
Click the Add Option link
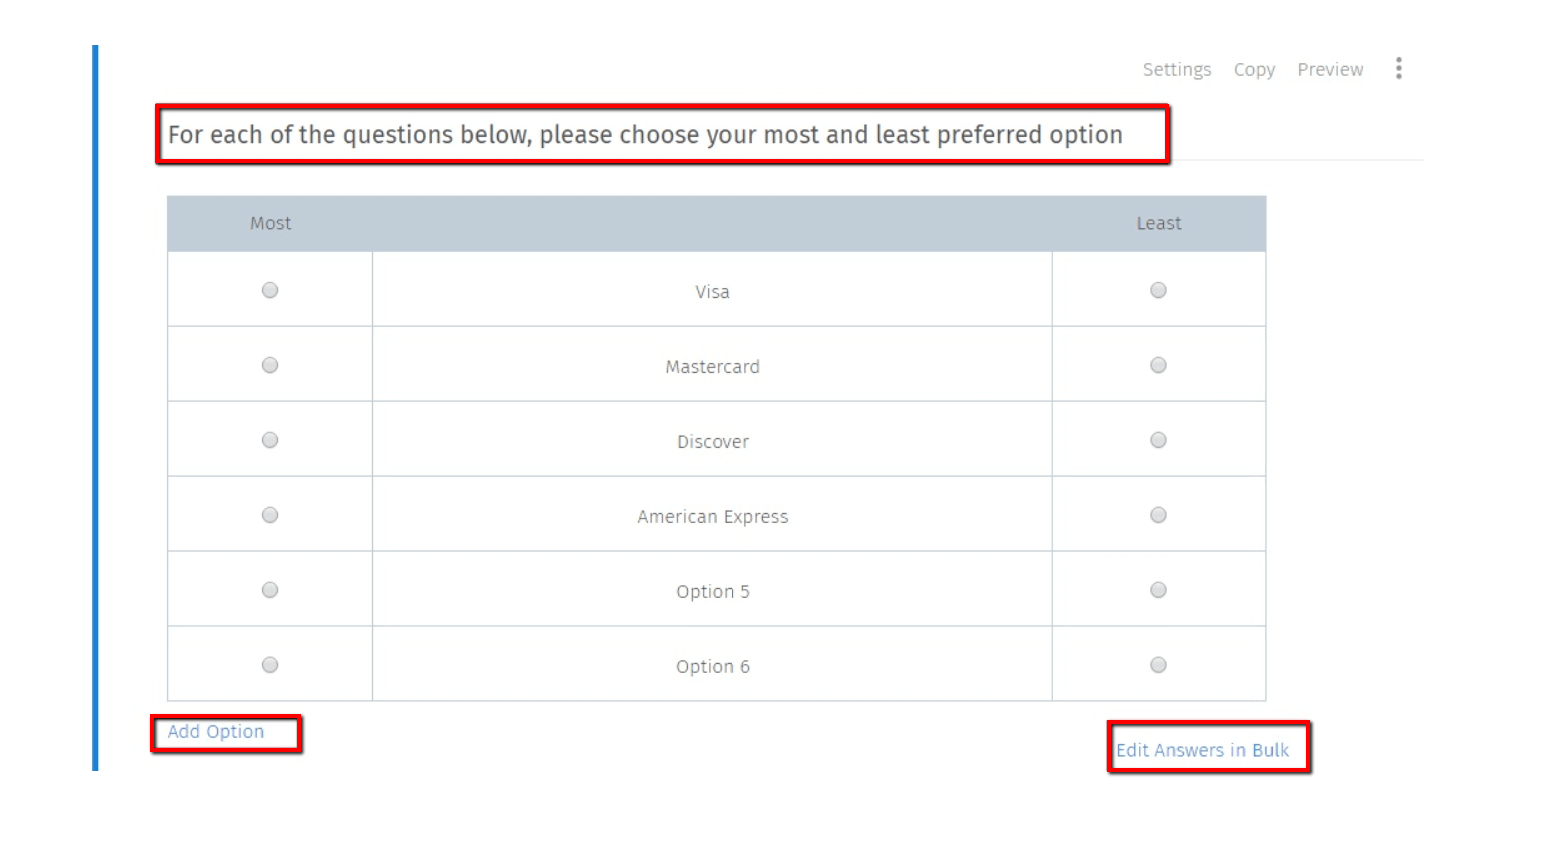216,732
